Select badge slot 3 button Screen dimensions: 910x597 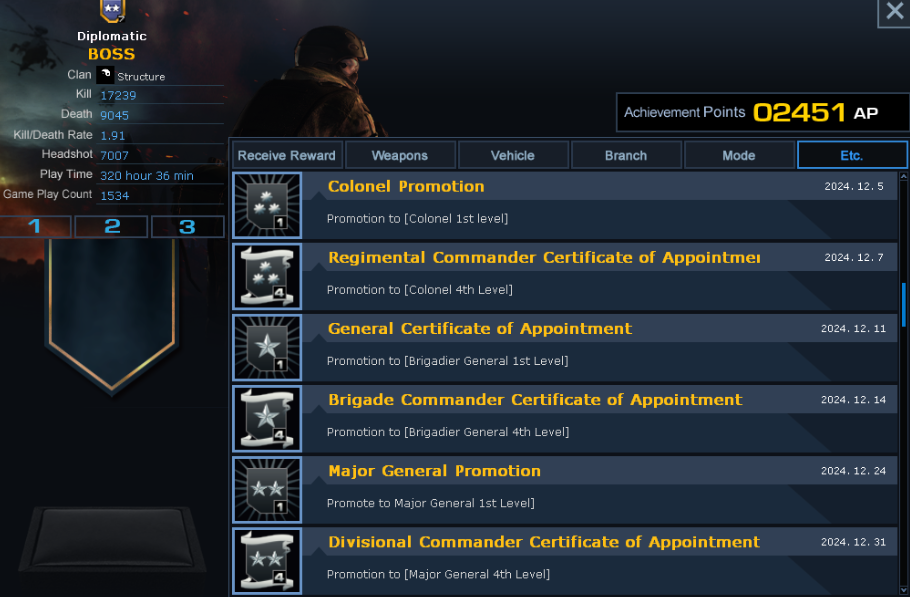click(187, 226)
